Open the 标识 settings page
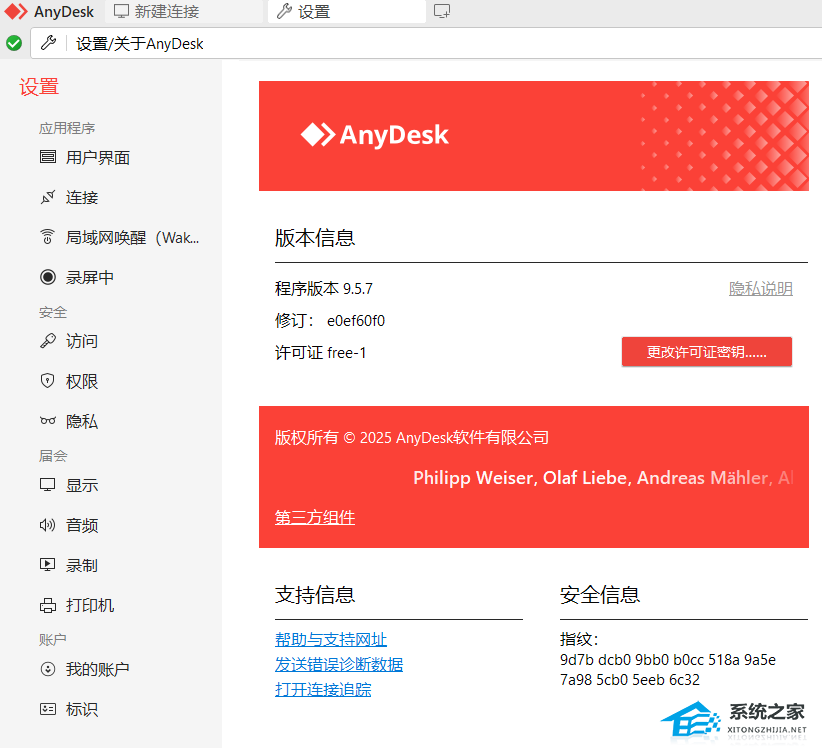 82,709
